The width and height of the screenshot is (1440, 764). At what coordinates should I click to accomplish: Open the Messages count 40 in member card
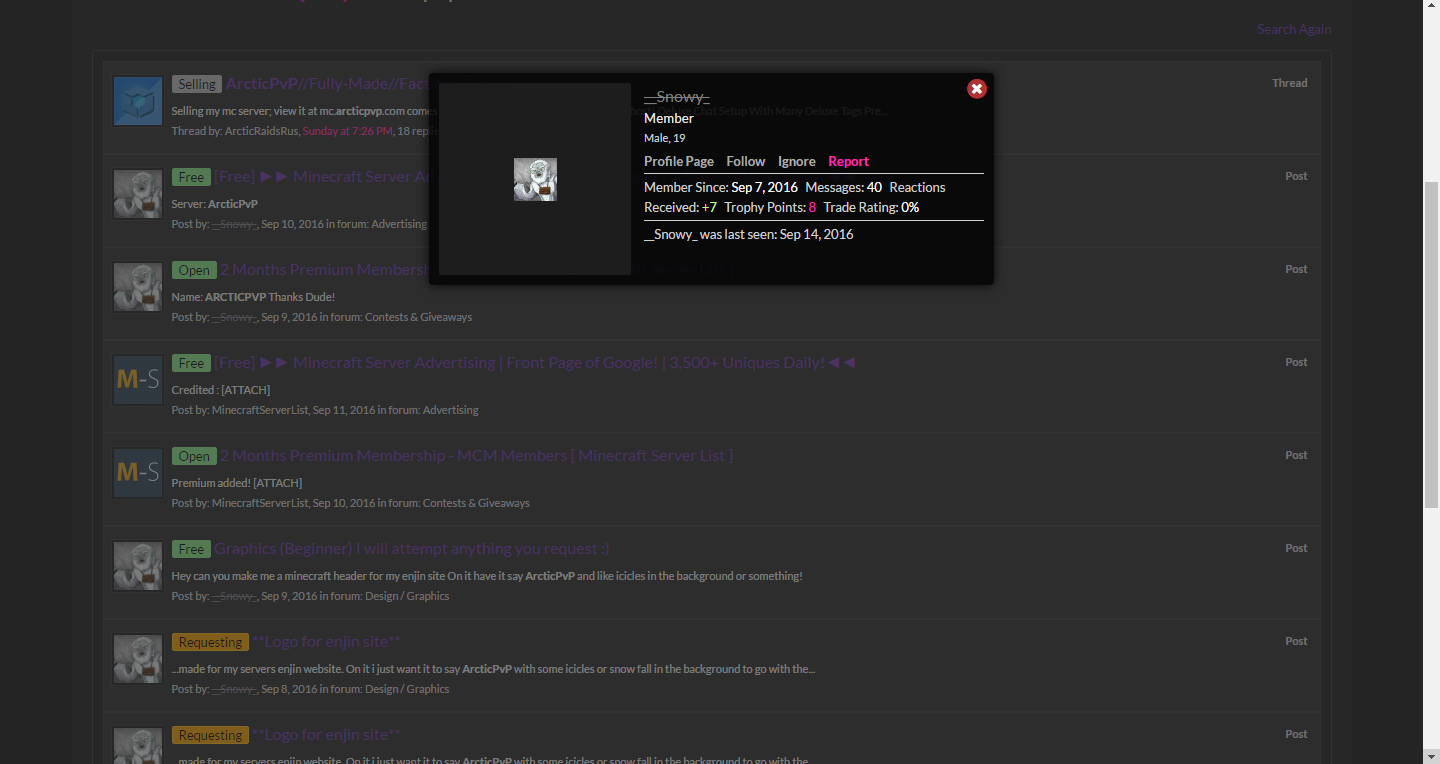pos(874,187)
